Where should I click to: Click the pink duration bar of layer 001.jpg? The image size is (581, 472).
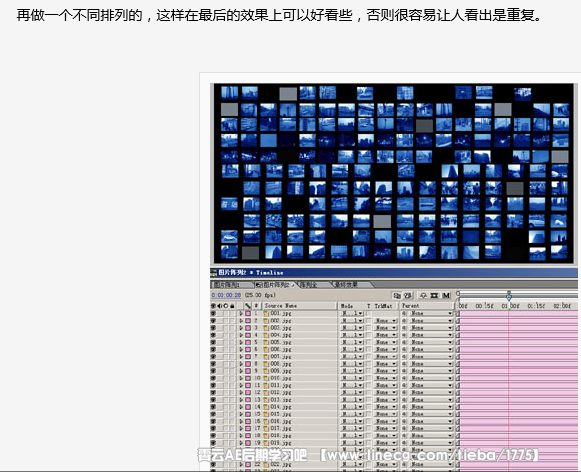coord(518,313)
